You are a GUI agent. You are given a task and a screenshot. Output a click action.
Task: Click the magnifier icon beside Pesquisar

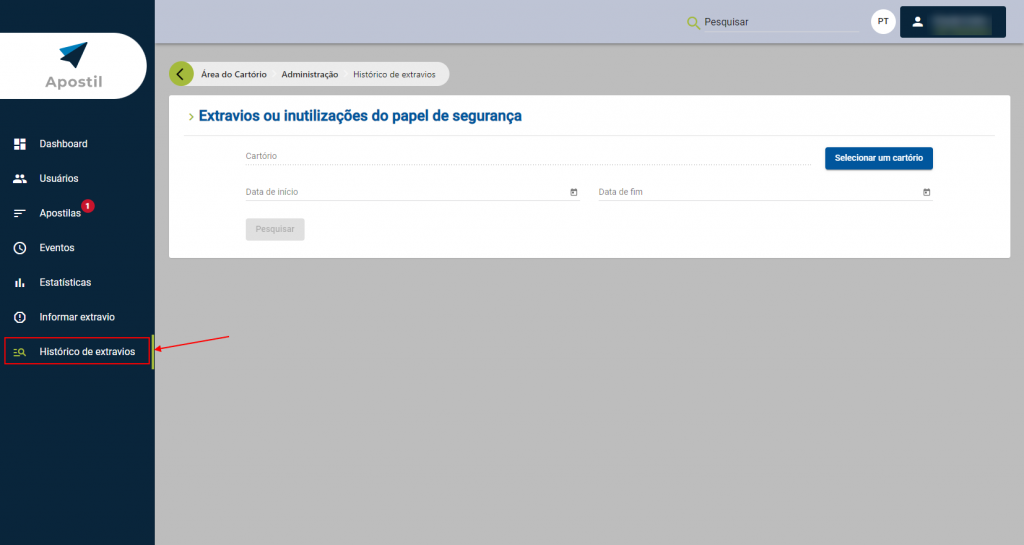pyautogui.click(x=692, y=22)
